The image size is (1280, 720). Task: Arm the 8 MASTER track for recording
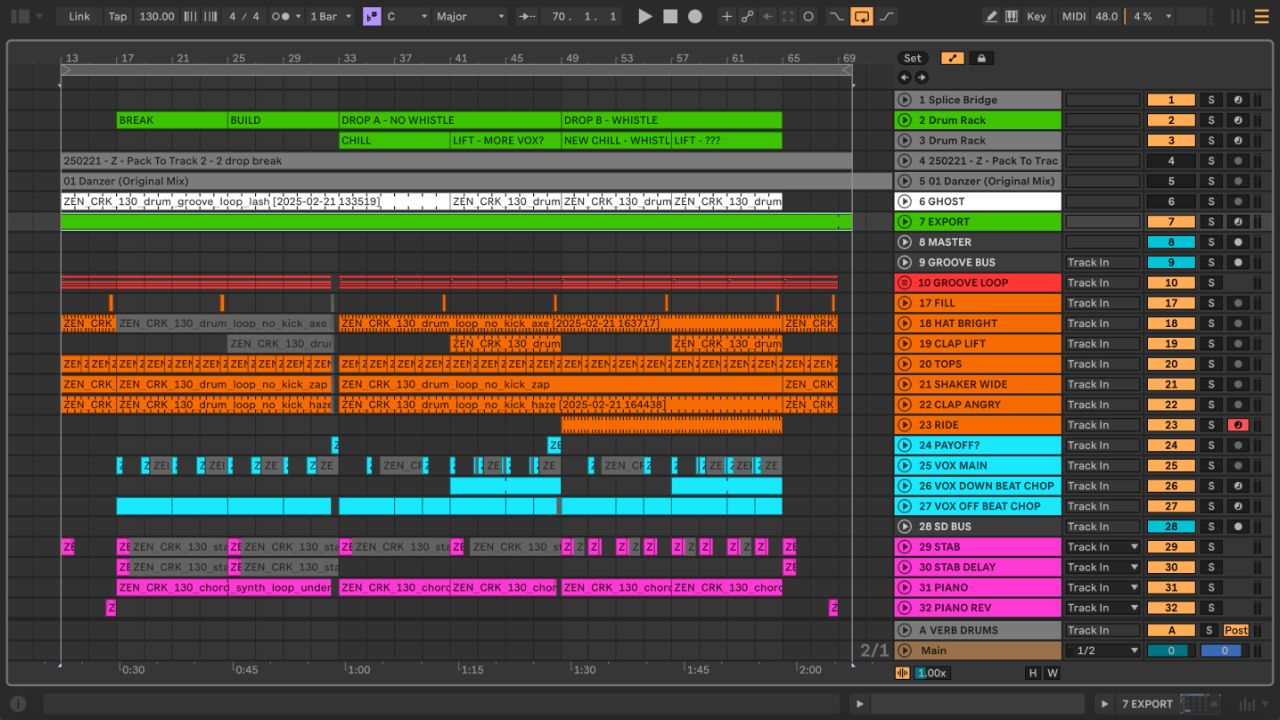coord(1238,242)
